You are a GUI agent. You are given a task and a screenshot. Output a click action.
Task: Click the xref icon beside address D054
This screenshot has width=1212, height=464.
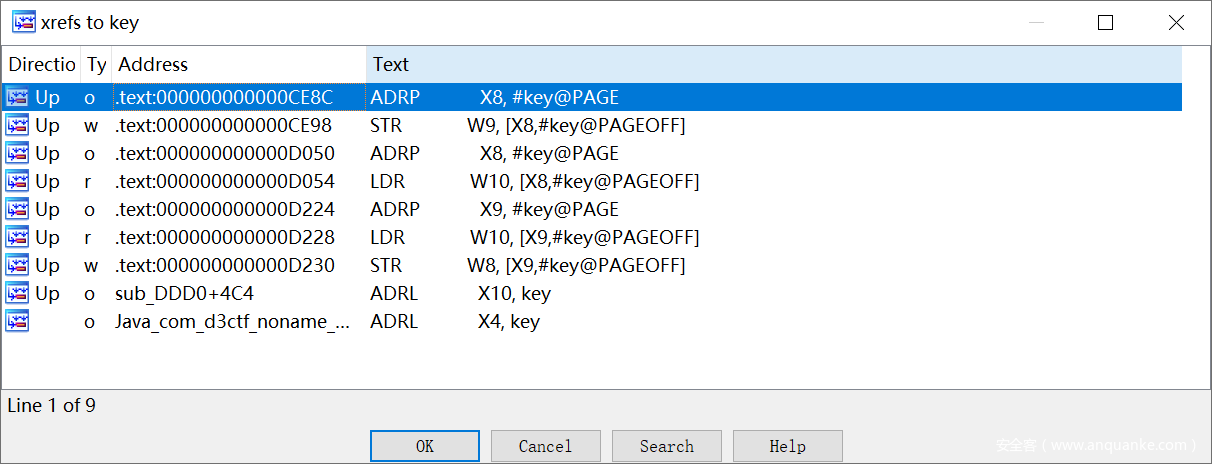[x=17, y=181]
